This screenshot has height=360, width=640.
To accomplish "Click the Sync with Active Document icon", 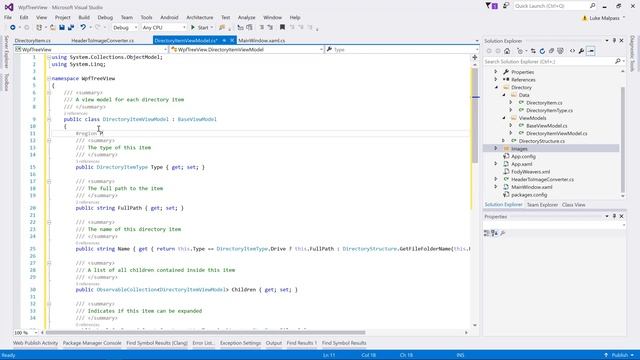I will (x=533, y=51).
